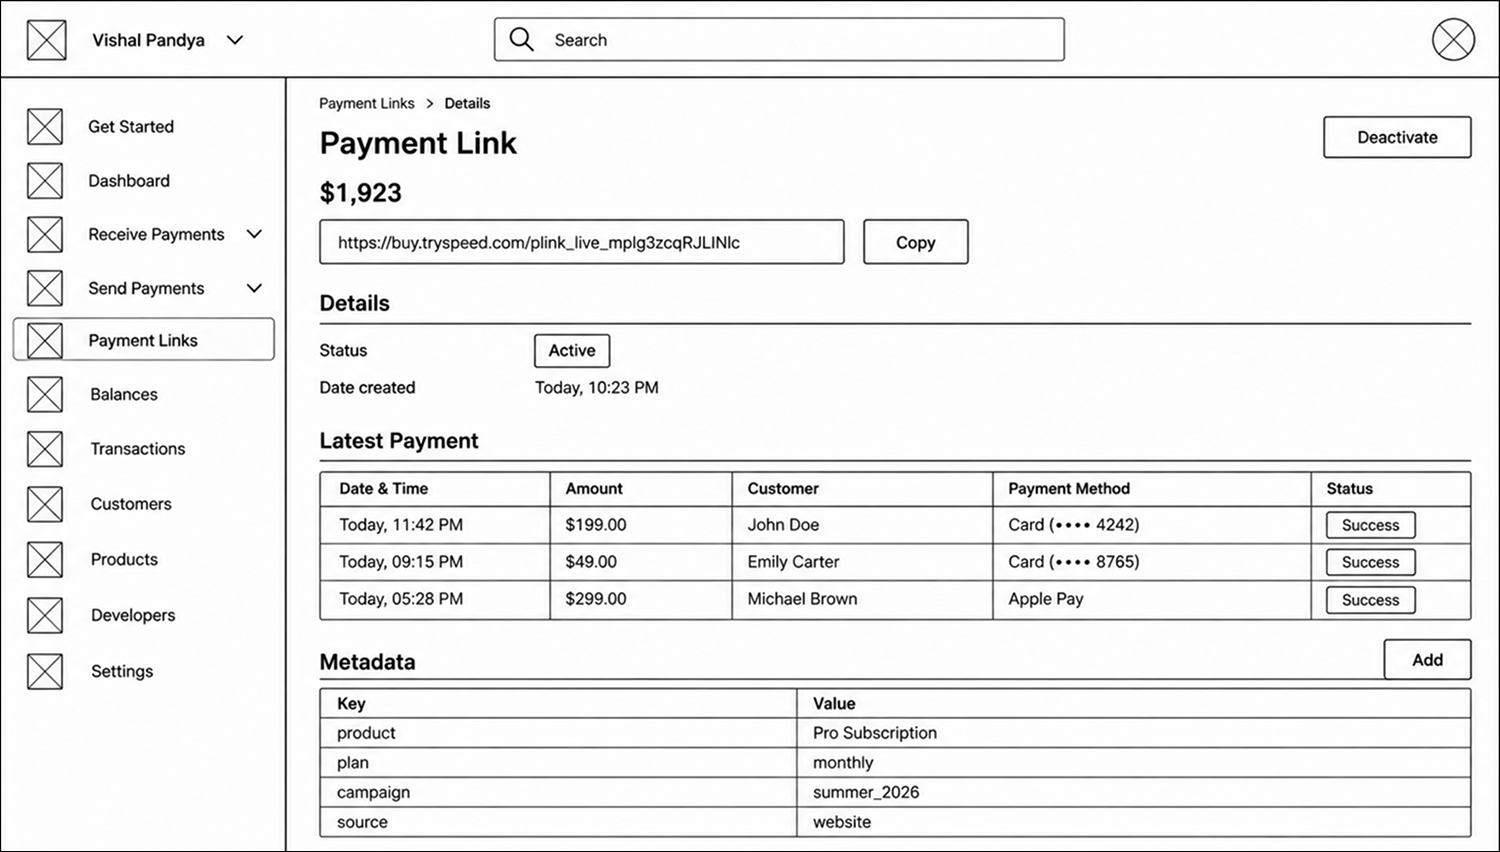Copy the payment link URL
This screenshot has height=852, width=1500.
click(915, 242)
